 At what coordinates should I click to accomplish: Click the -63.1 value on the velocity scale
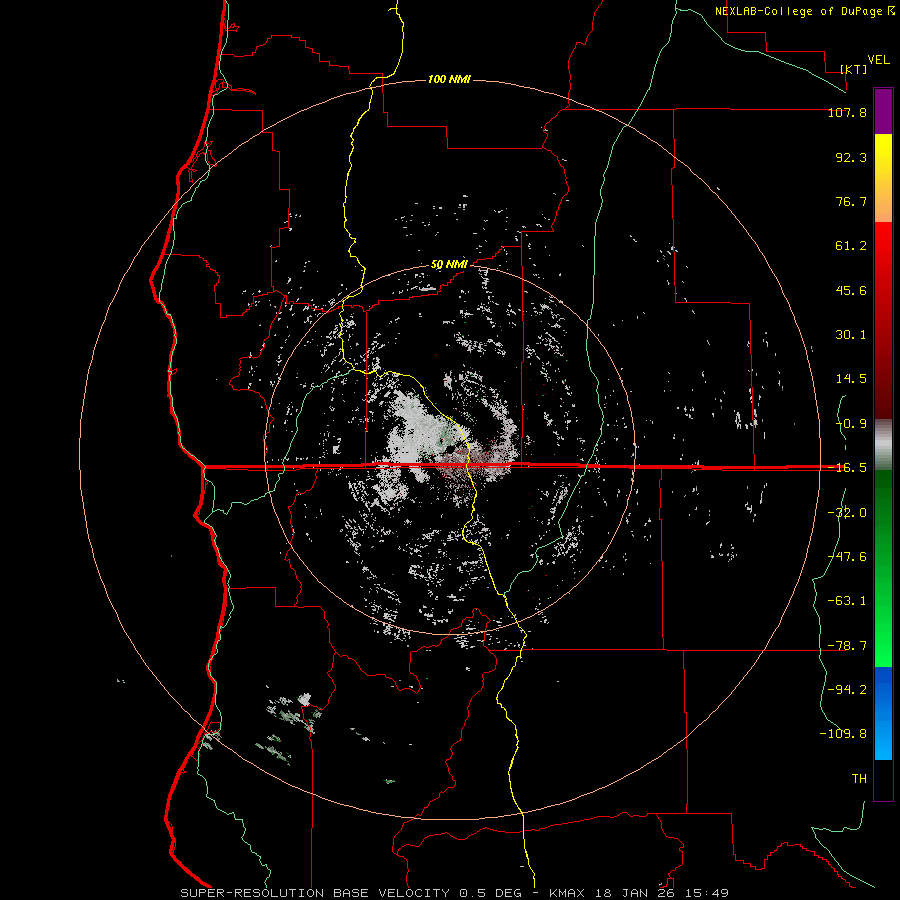click(x=847, y=601)
